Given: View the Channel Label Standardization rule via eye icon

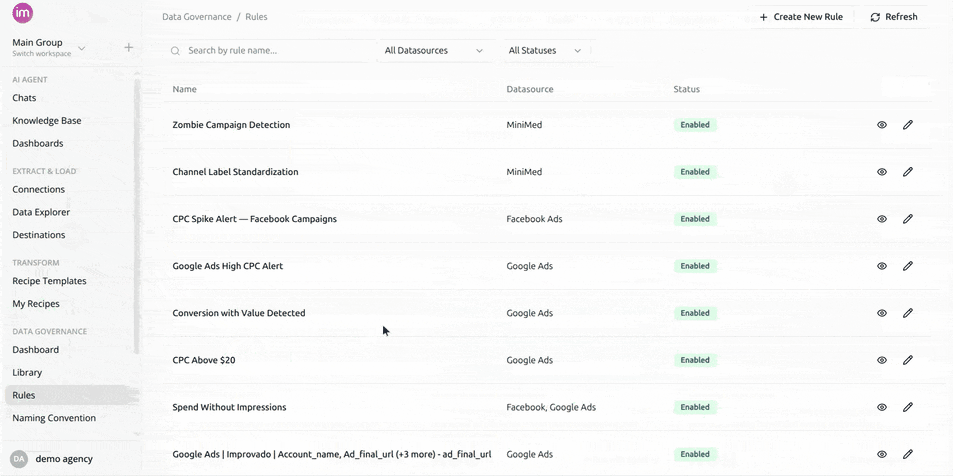Looking at the screenshot, I should point(882,172).
